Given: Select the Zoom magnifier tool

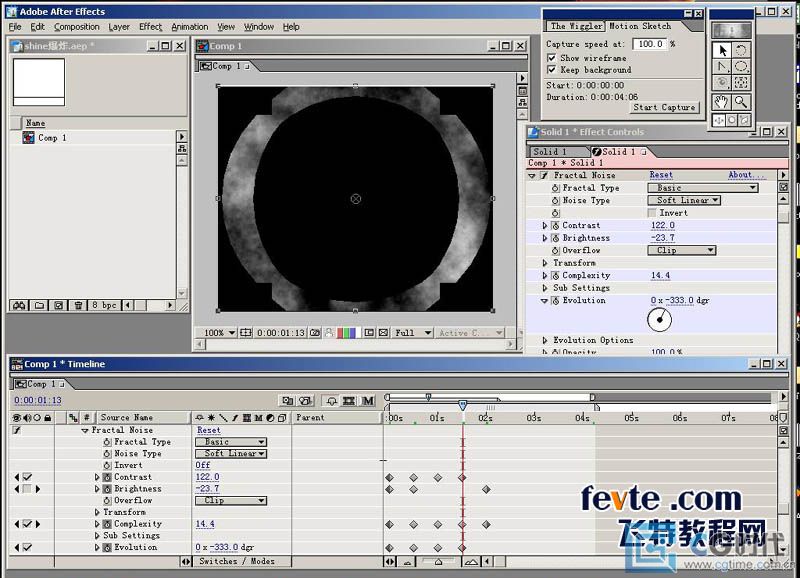Looking at the screenshot, I should click(741, 102).
